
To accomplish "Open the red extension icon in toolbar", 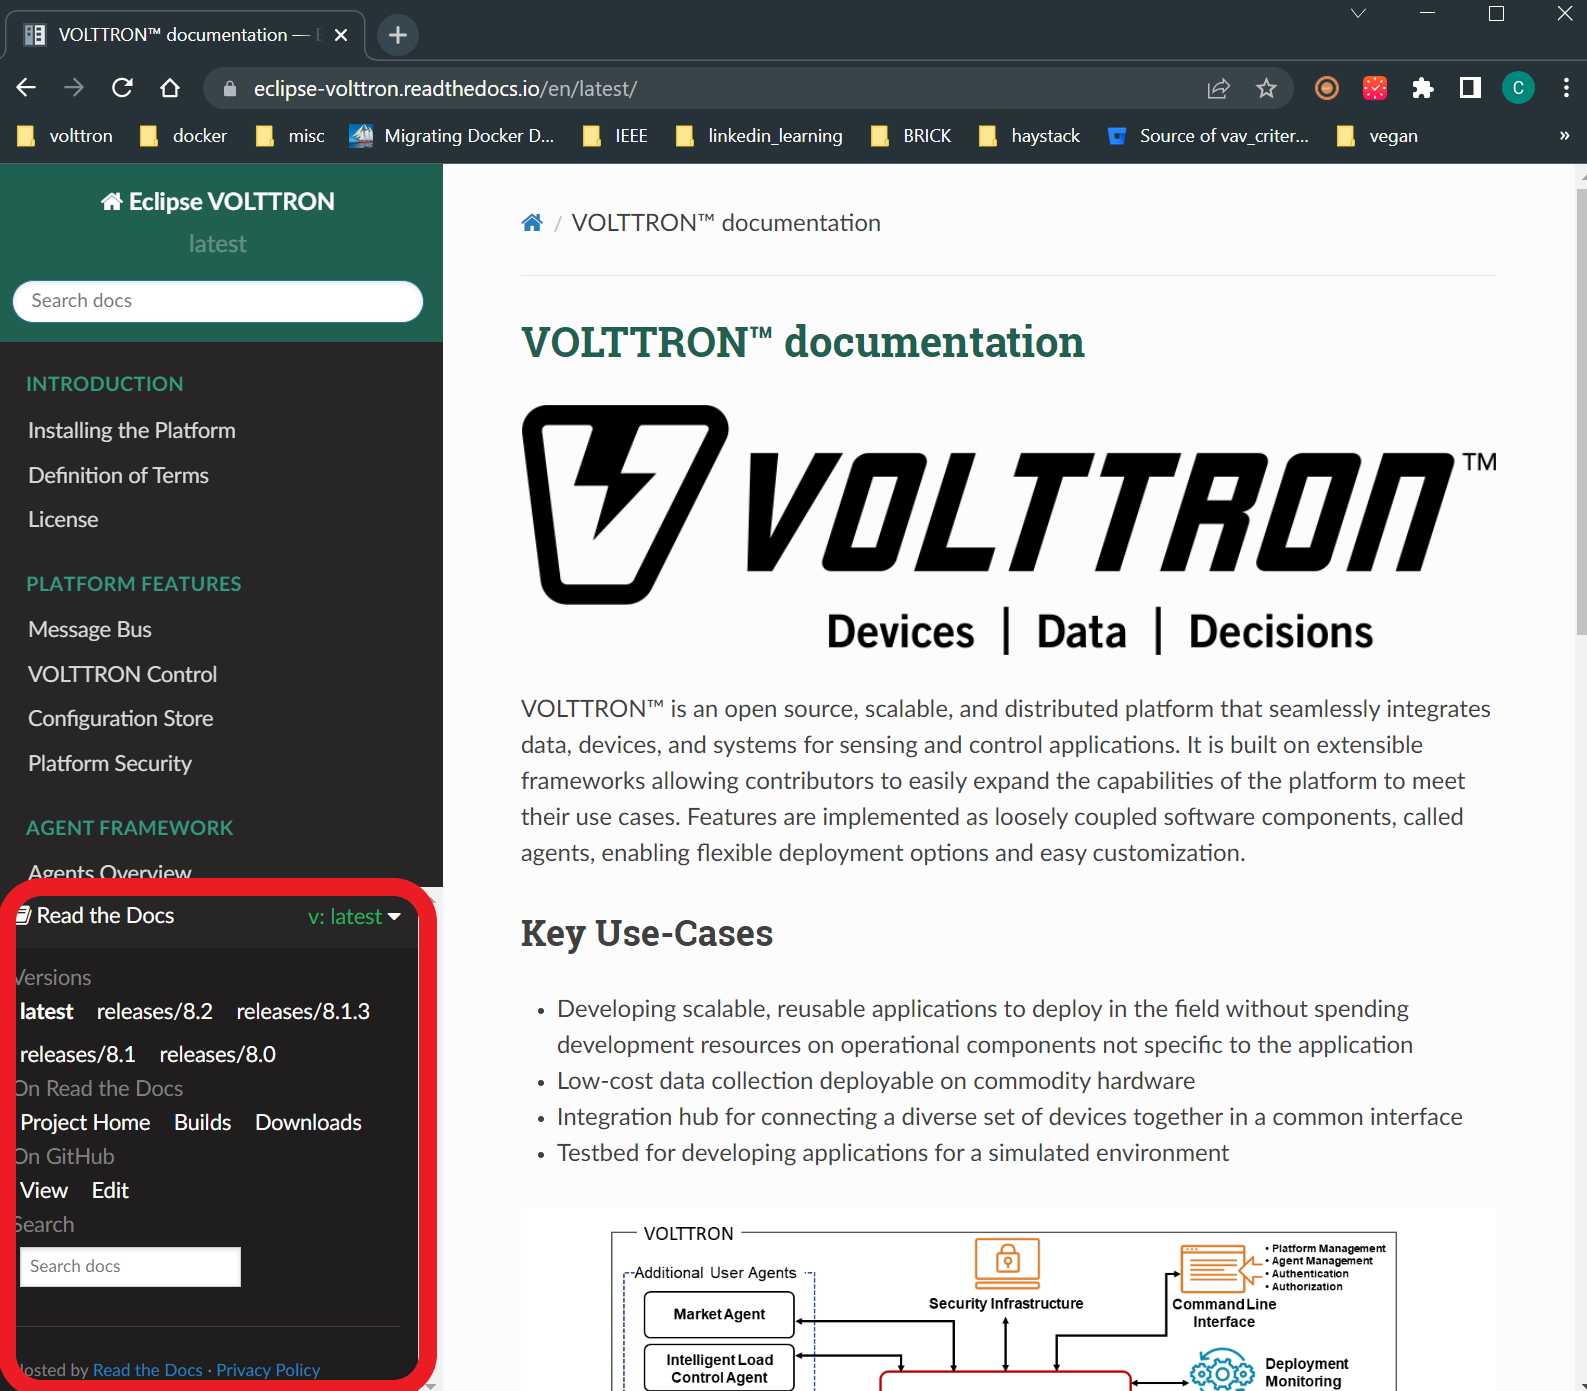I will pos(1375,88).
